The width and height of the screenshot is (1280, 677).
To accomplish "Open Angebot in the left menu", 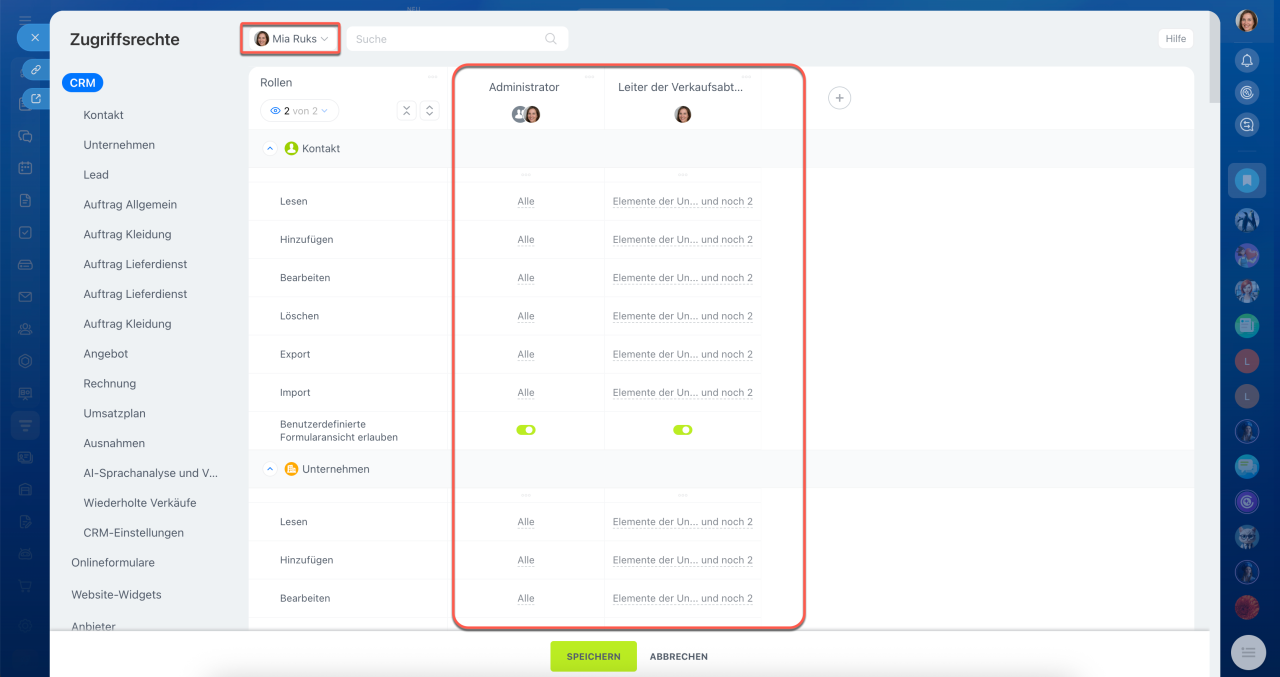I will pyautogui.click(x=106, y=354).
